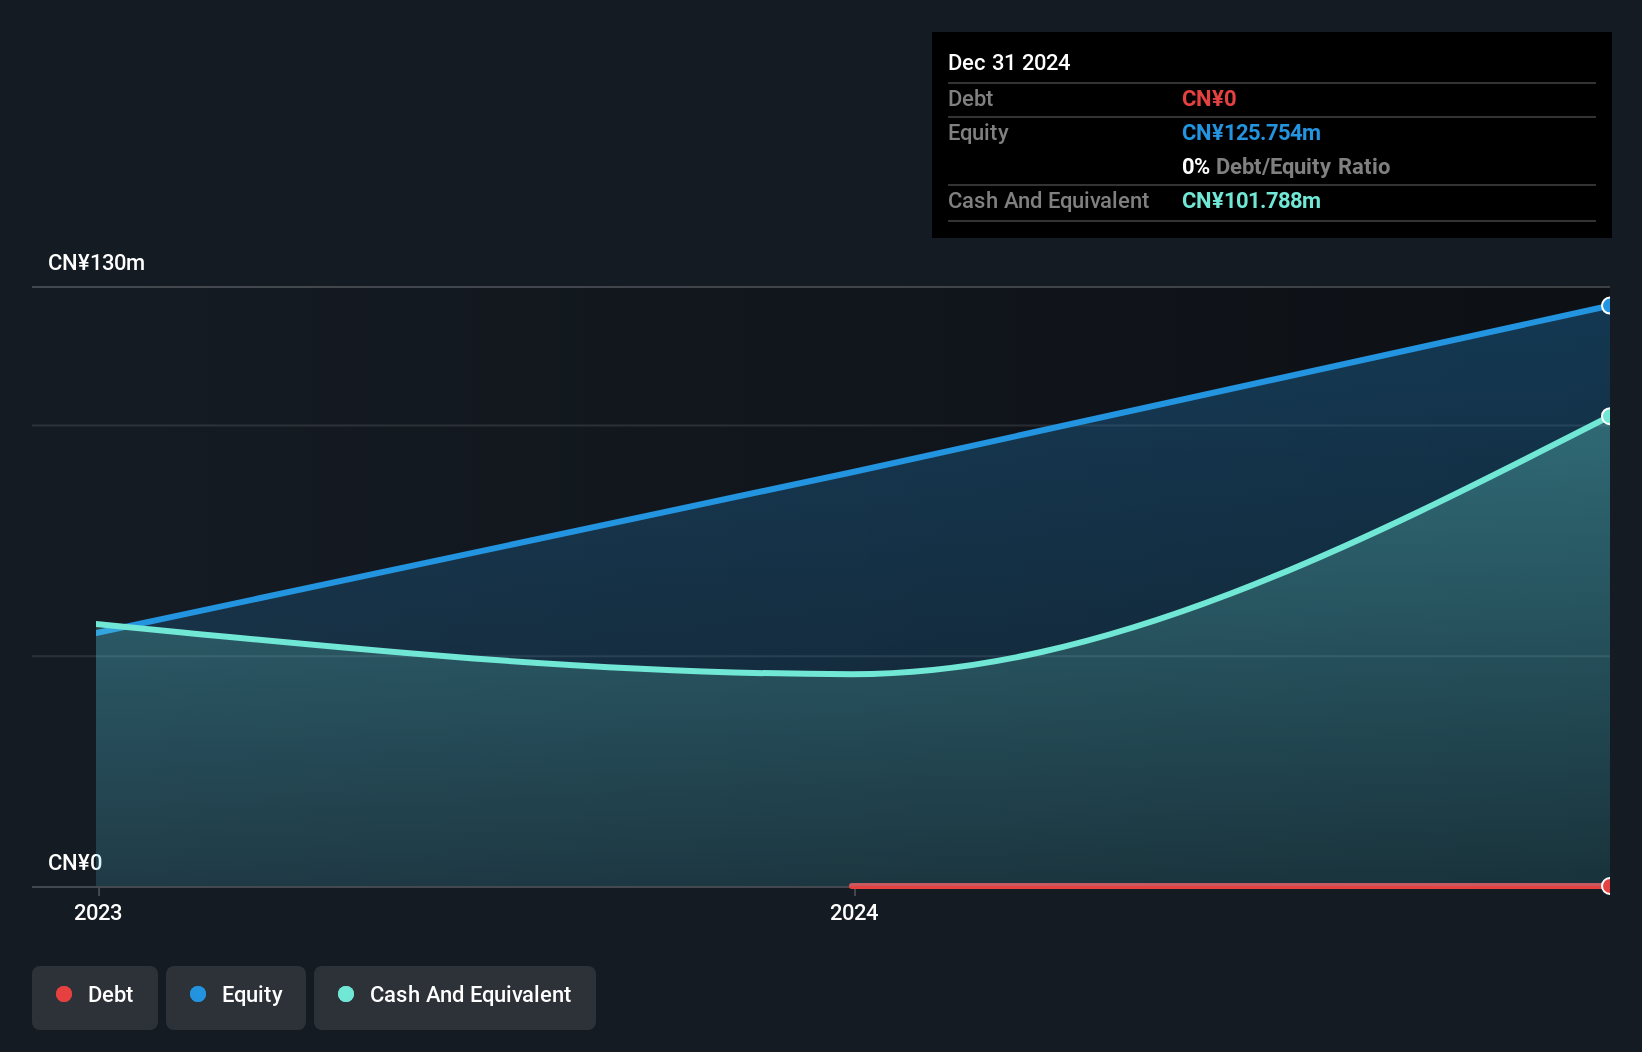Select the Equity endpoint marker on chart

click(1607, 306)
